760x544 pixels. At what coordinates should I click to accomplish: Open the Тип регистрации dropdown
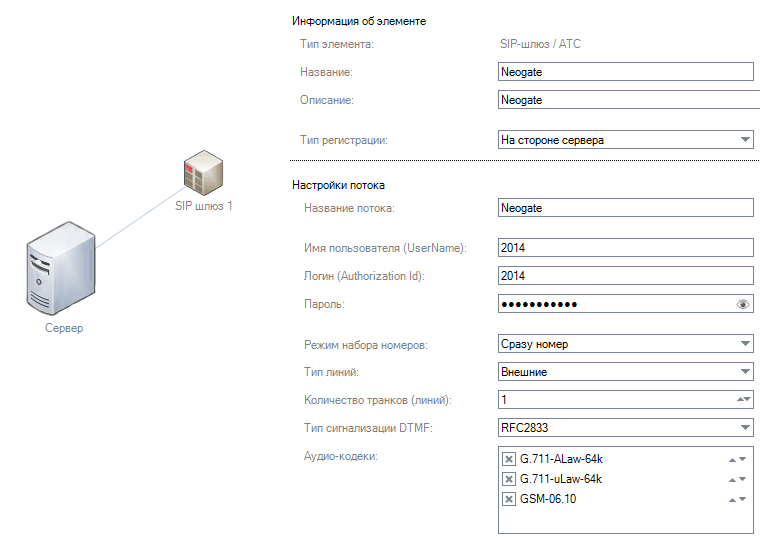(626, 140)
